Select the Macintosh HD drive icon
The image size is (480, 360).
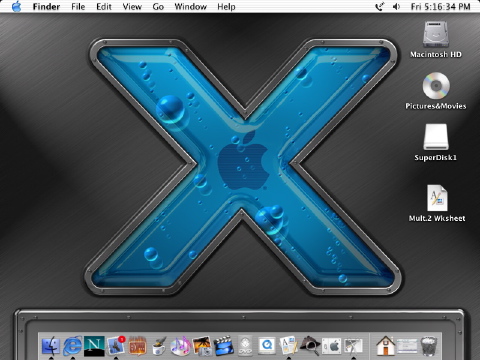436,35
